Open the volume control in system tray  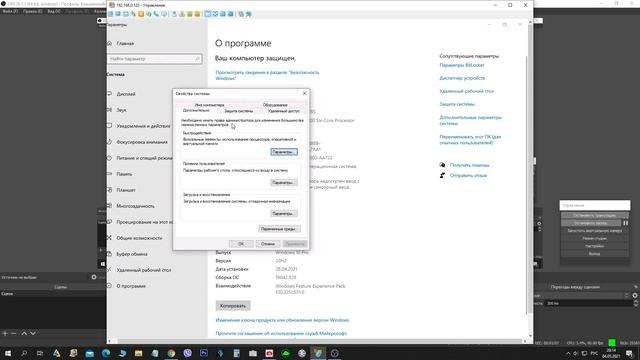tap(576, 353)
